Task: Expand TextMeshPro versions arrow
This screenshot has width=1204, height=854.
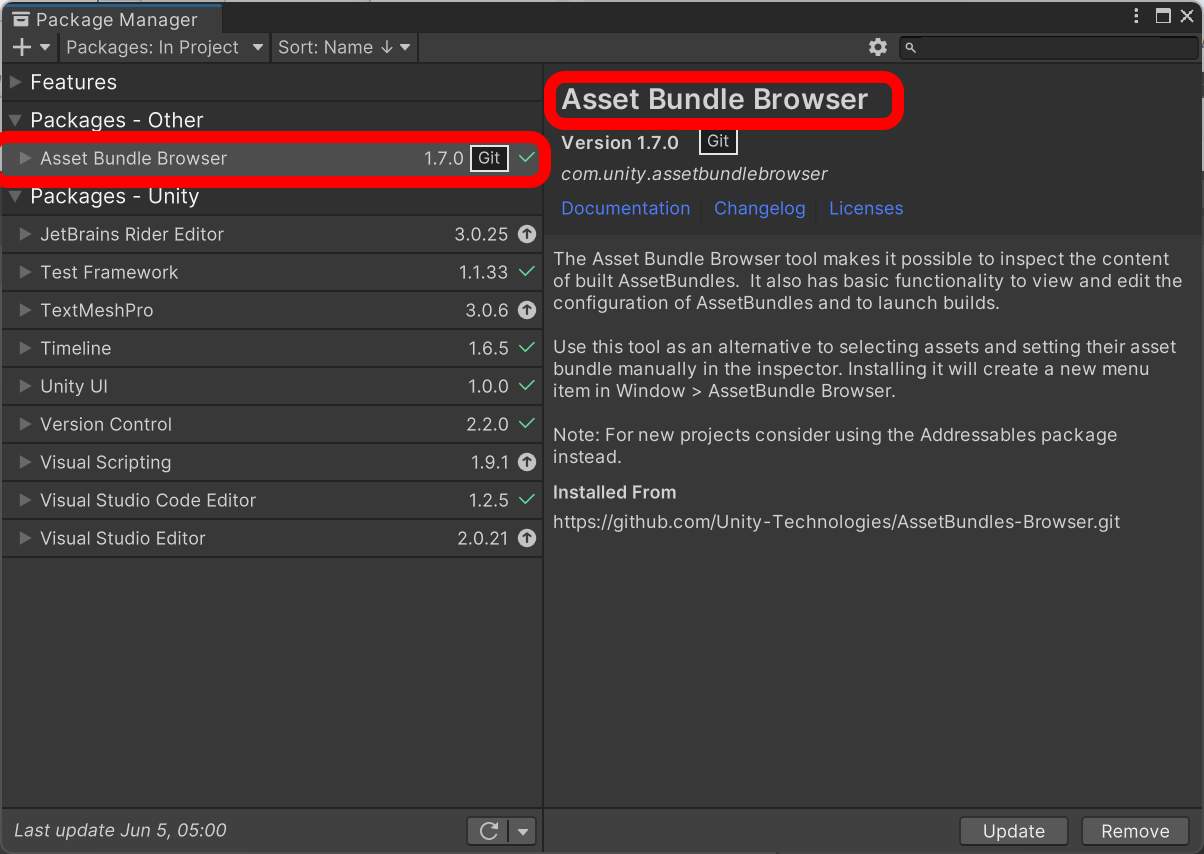Action: tap(25, 310)
